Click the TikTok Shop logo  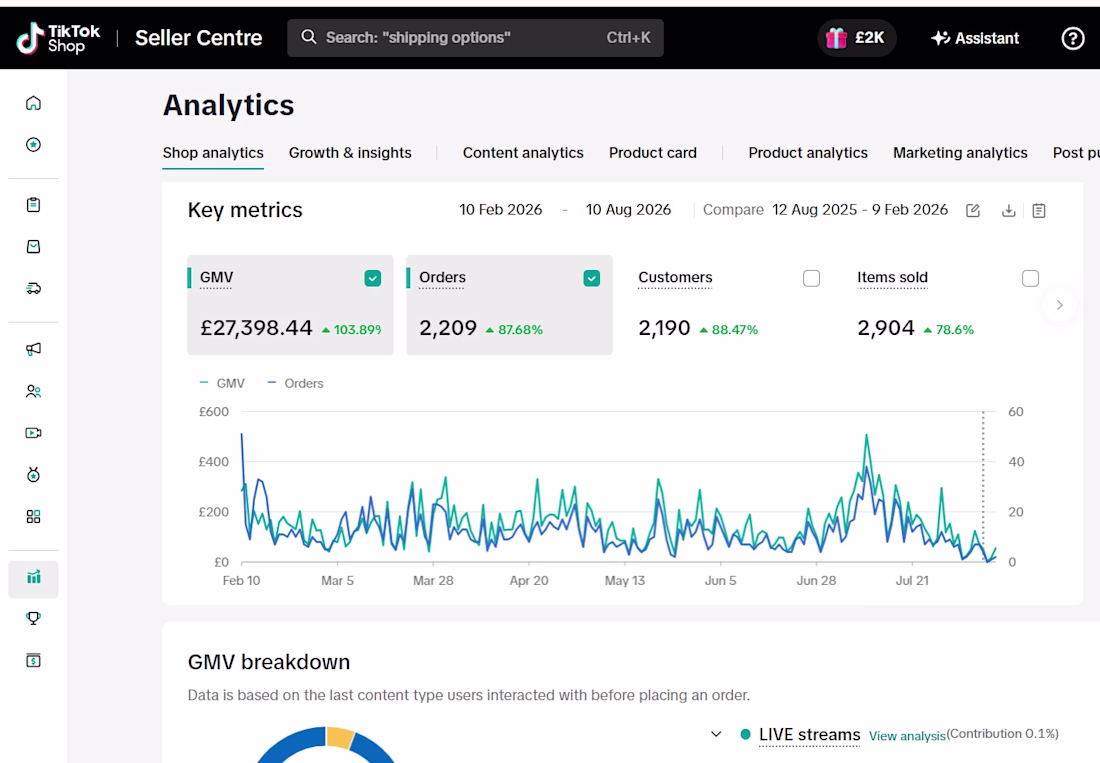pyautogui.click(x=58, y=38)
